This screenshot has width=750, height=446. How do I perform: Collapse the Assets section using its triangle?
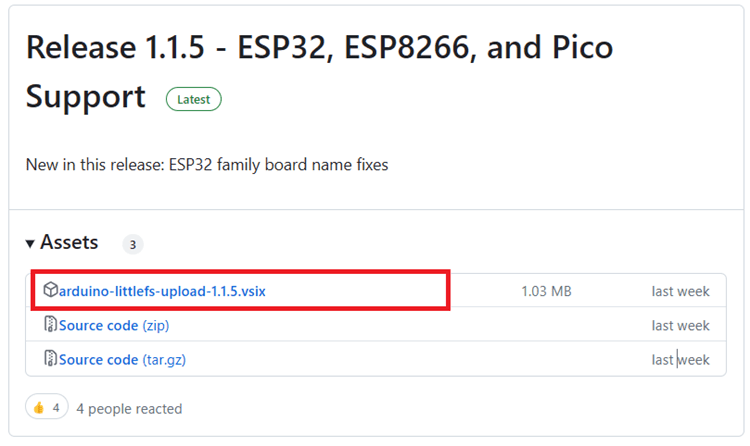point(31,243)
